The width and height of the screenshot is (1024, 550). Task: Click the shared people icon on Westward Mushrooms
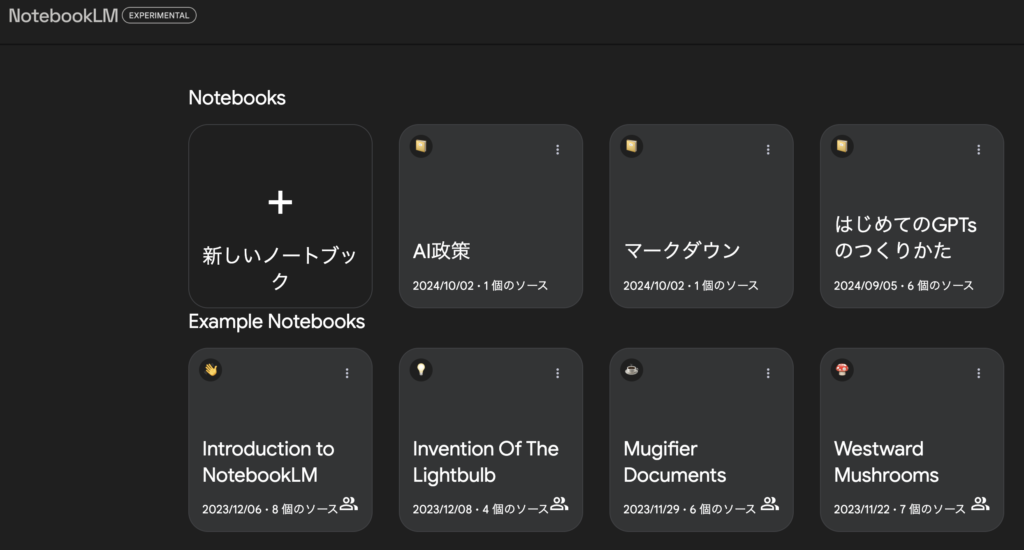click(x=980, y=504)
